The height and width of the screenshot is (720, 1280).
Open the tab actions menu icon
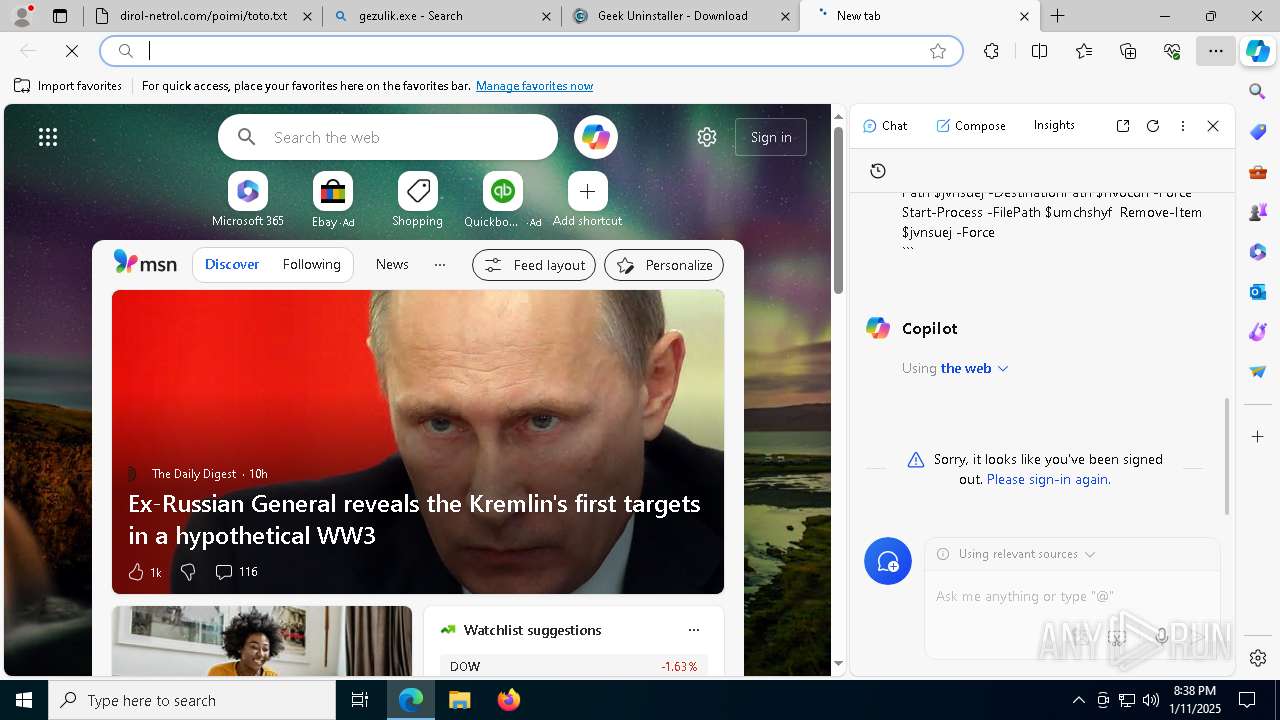(60, 16)
